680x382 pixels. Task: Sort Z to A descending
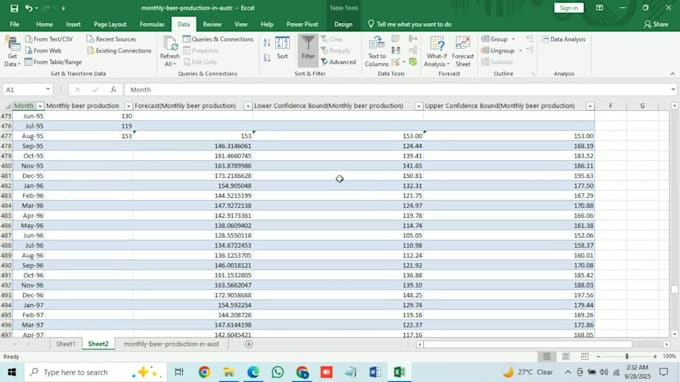267,57
